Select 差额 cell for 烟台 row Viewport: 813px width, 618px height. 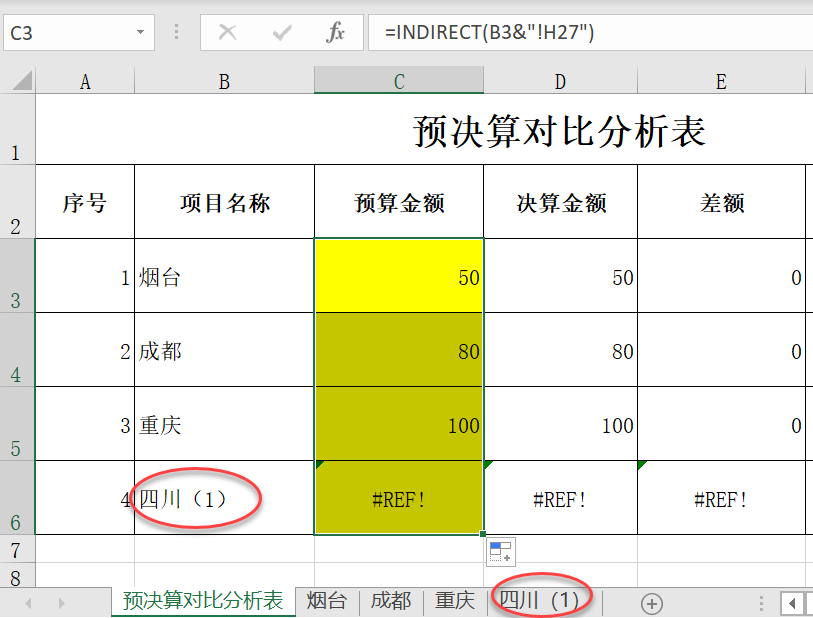721,276
